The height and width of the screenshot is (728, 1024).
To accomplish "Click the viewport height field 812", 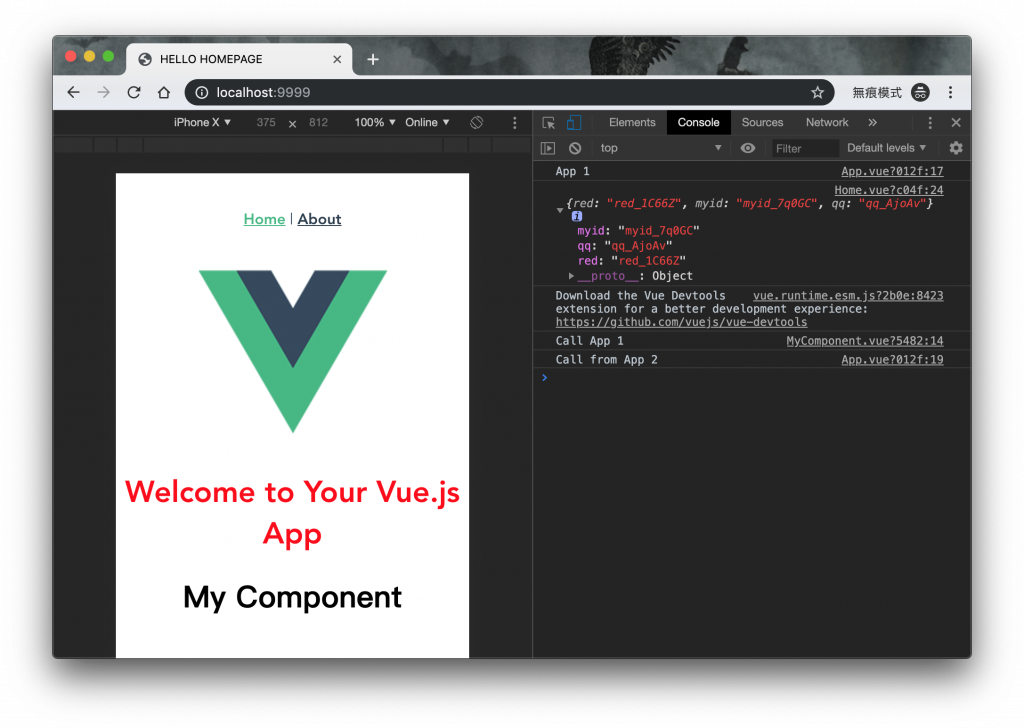I will click(x=319, y=123).
